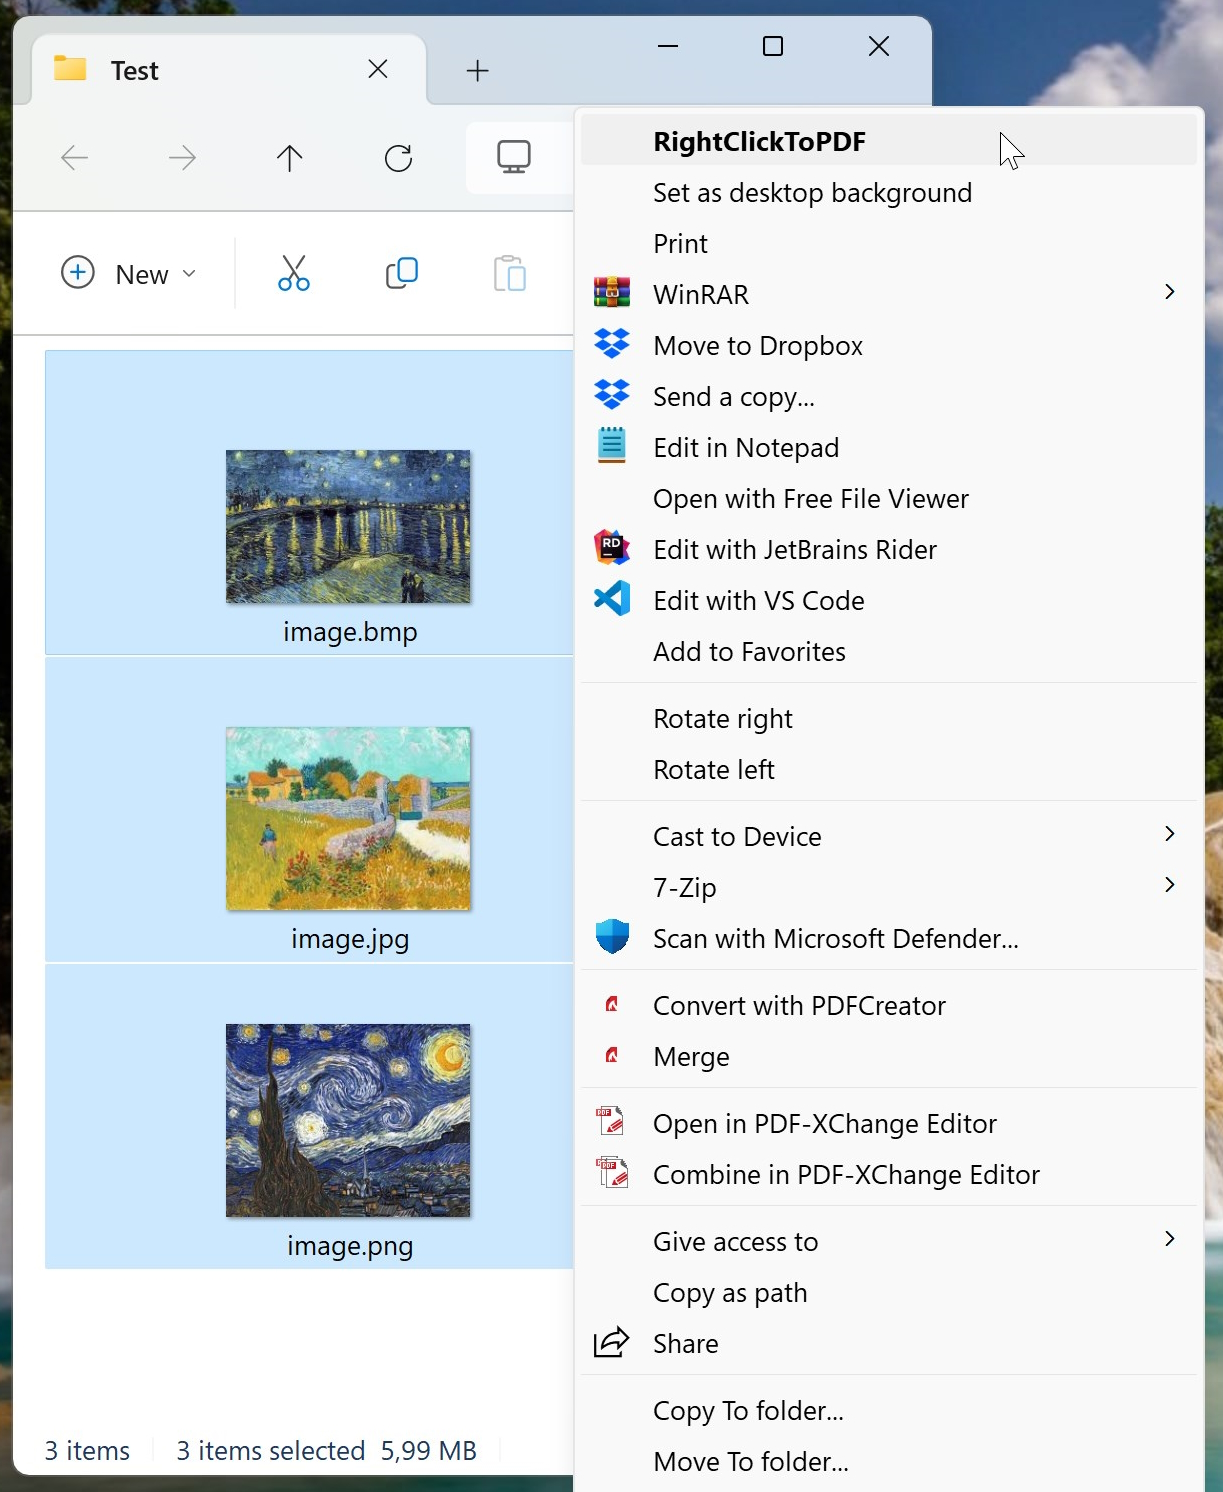
Task: Close the Test tab
Action: [378, 69]
